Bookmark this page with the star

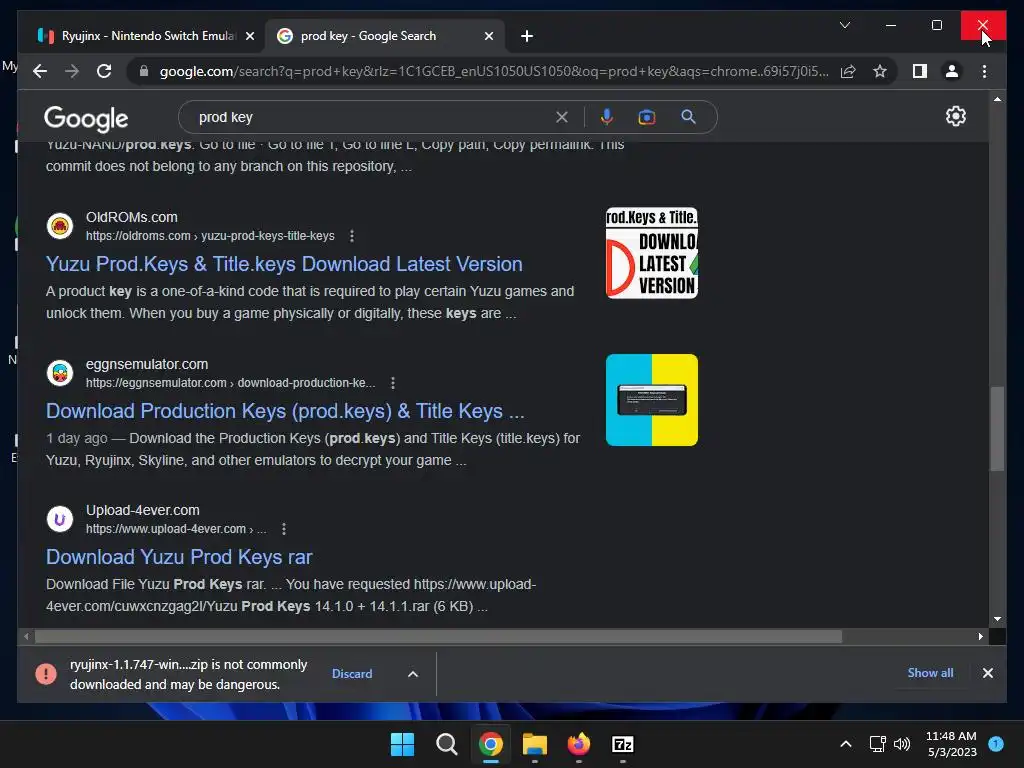pos(880,71)
